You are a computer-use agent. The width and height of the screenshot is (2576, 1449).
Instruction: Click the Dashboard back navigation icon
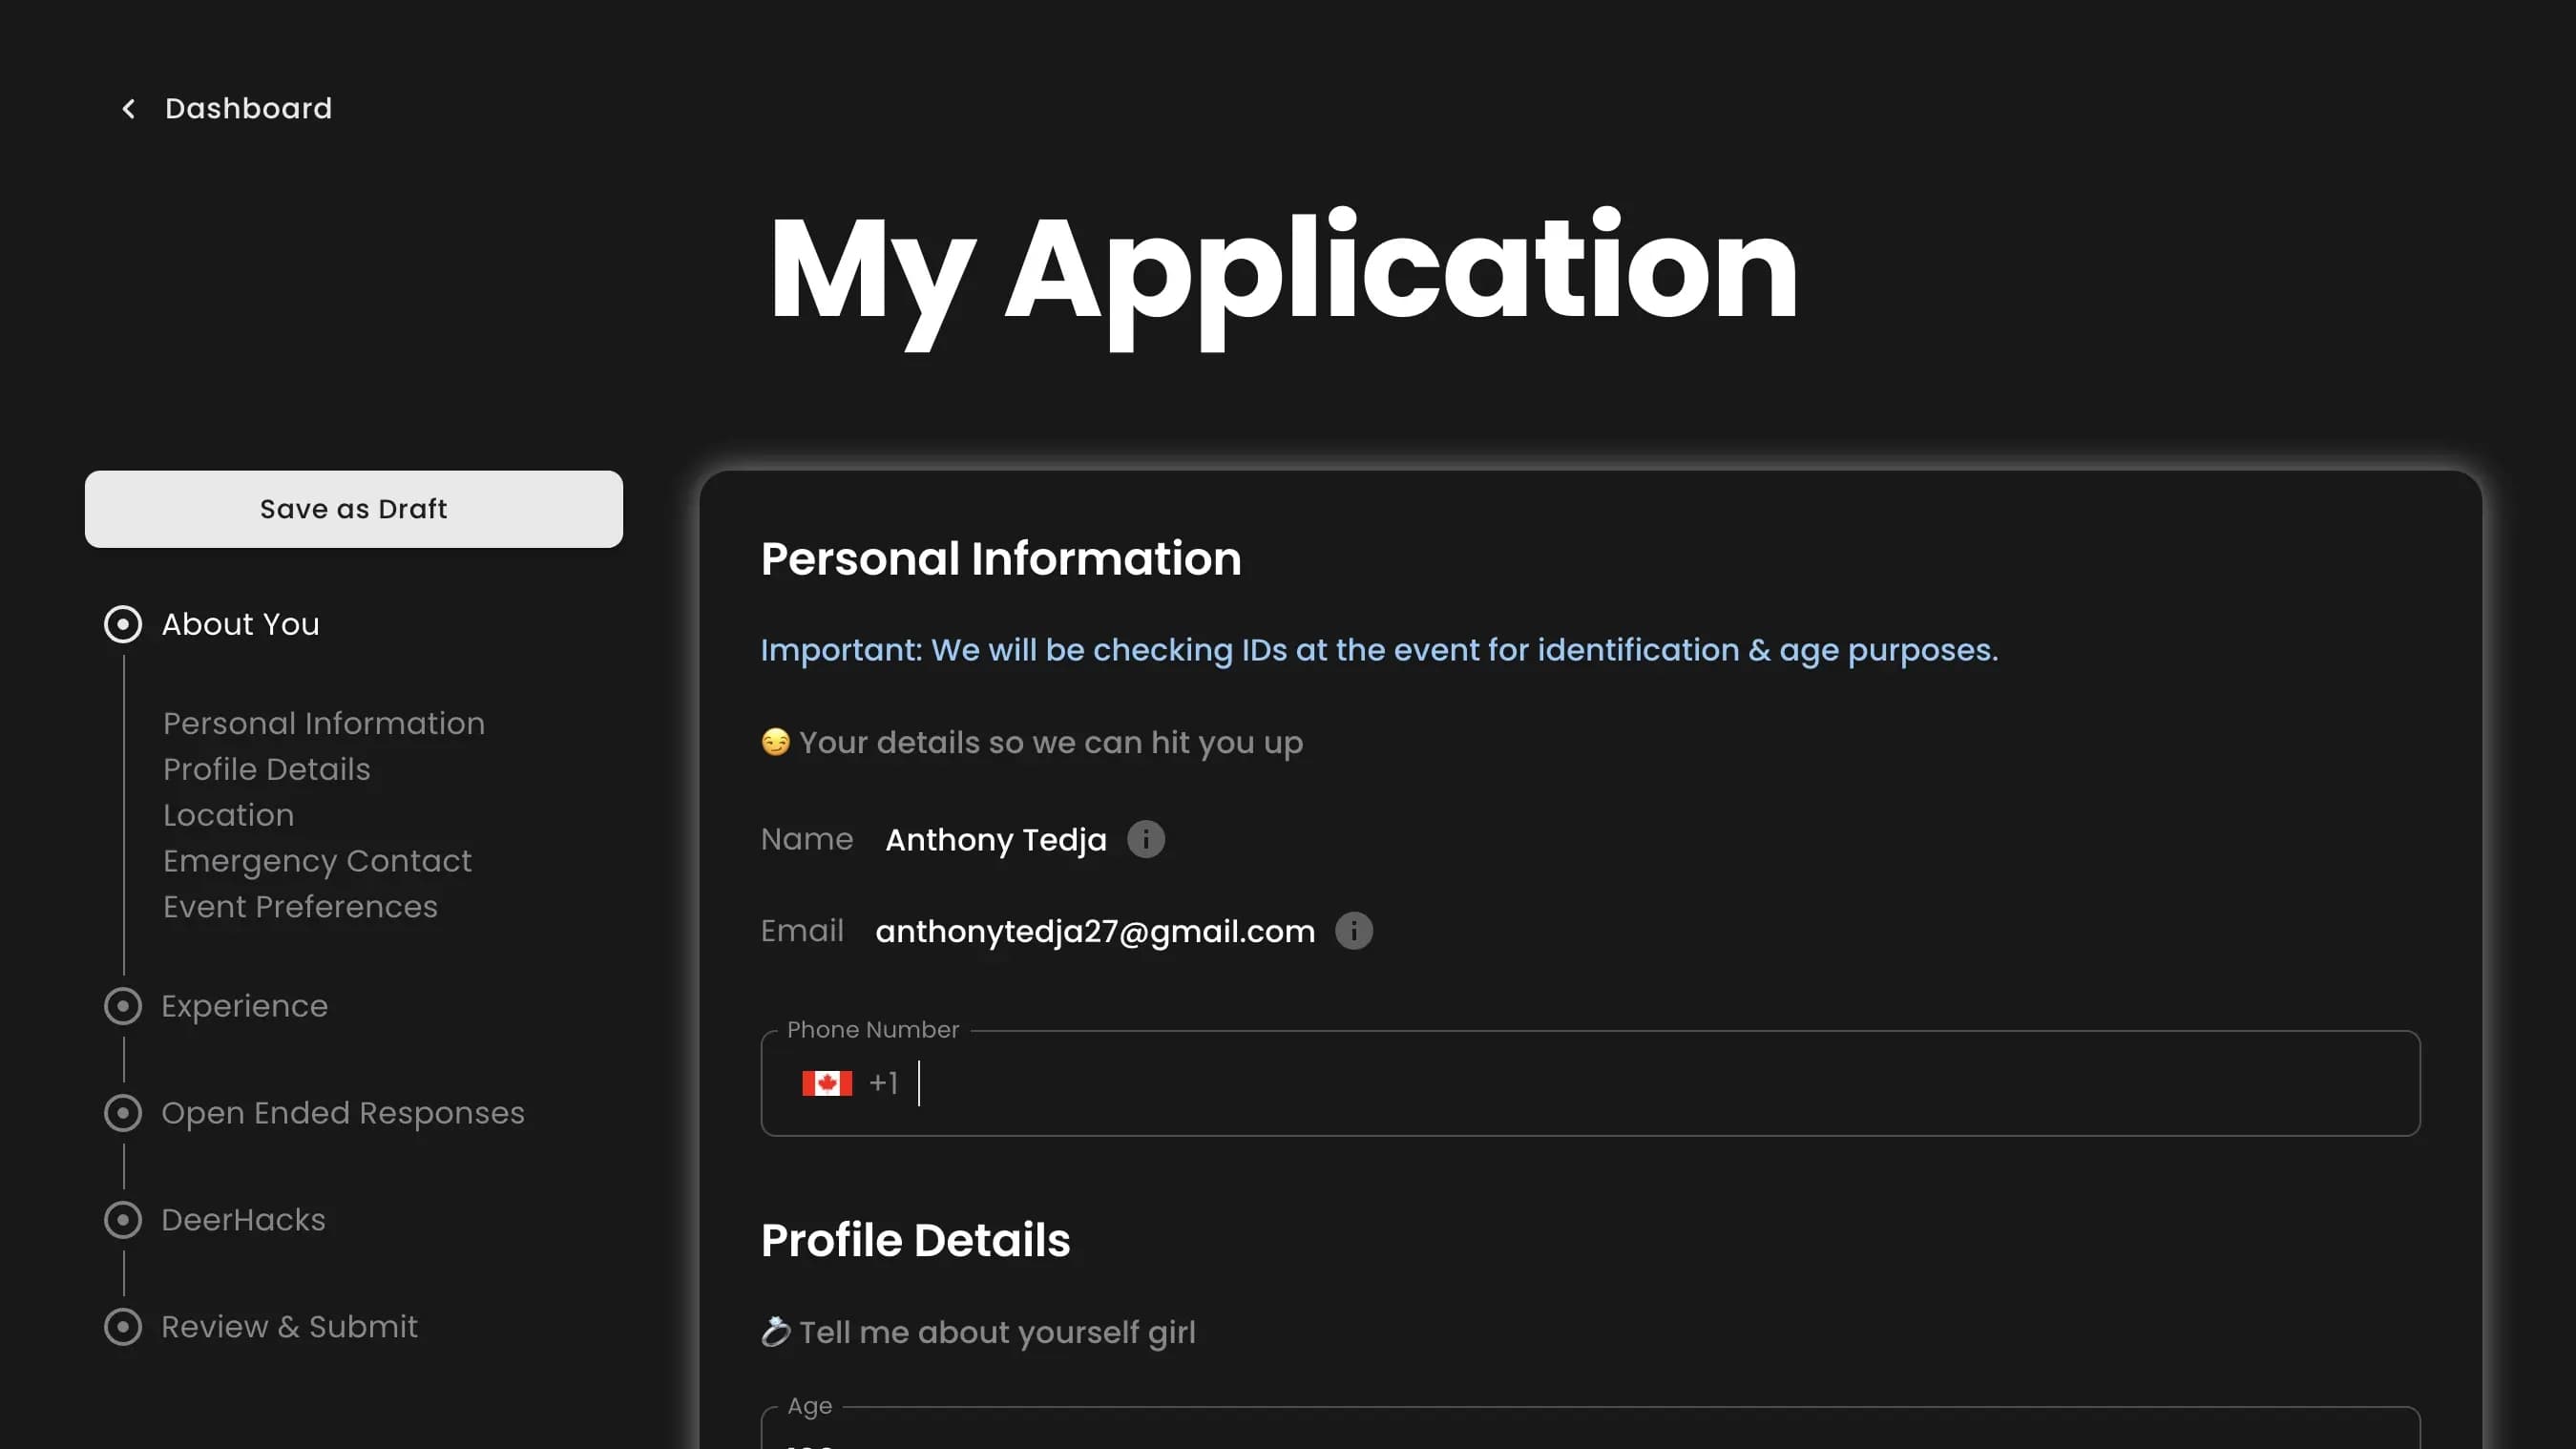click(x=129, y=108)
